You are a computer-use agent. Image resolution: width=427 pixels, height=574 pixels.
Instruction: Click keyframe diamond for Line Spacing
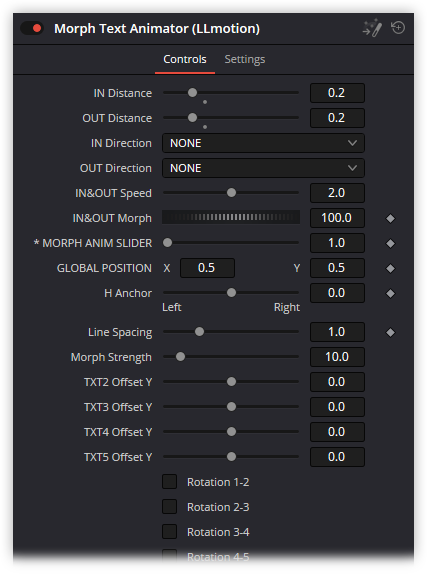390,332
